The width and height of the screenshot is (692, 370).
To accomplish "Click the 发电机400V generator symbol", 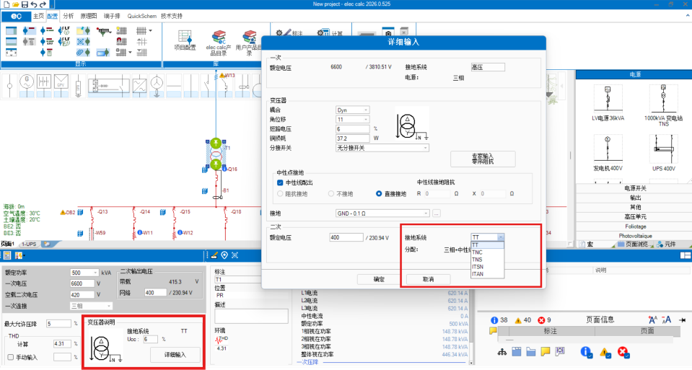I will (x=608, y=148).
